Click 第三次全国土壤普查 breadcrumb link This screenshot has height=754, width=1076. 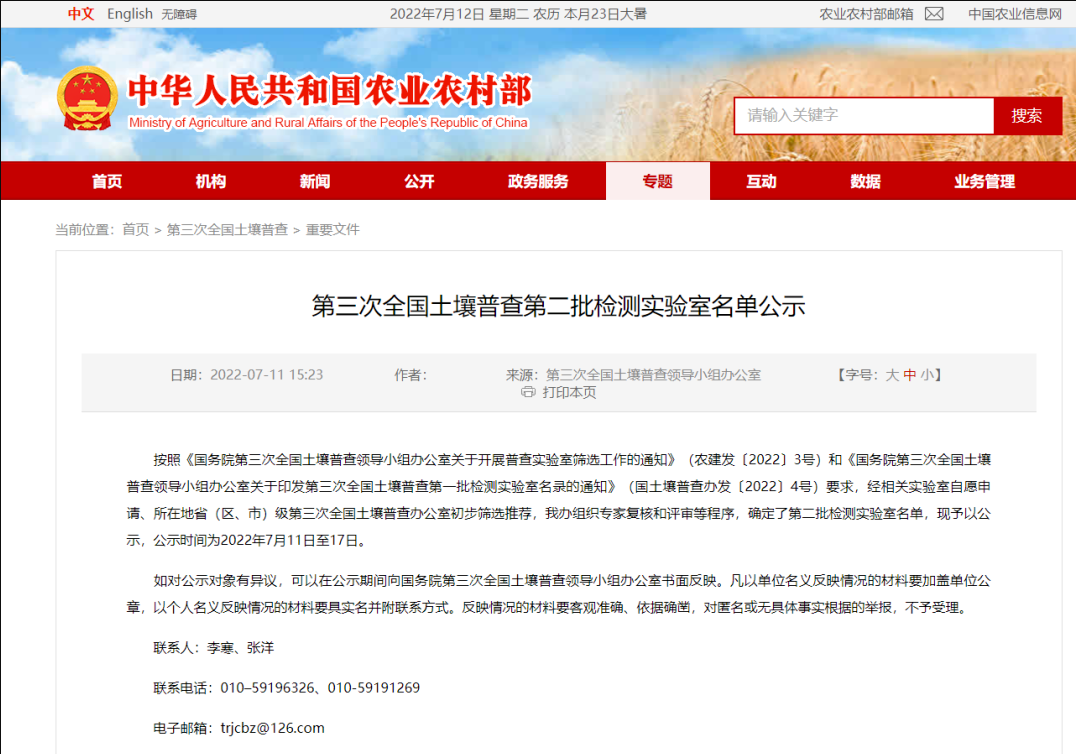pos(227,230)
